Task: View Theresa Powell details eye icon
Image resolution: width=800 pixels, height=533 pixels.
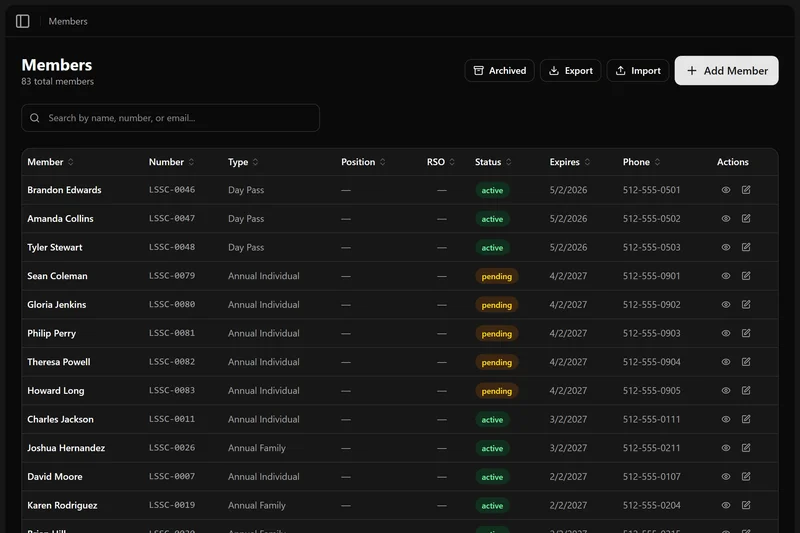Action: tap(726, 362)
